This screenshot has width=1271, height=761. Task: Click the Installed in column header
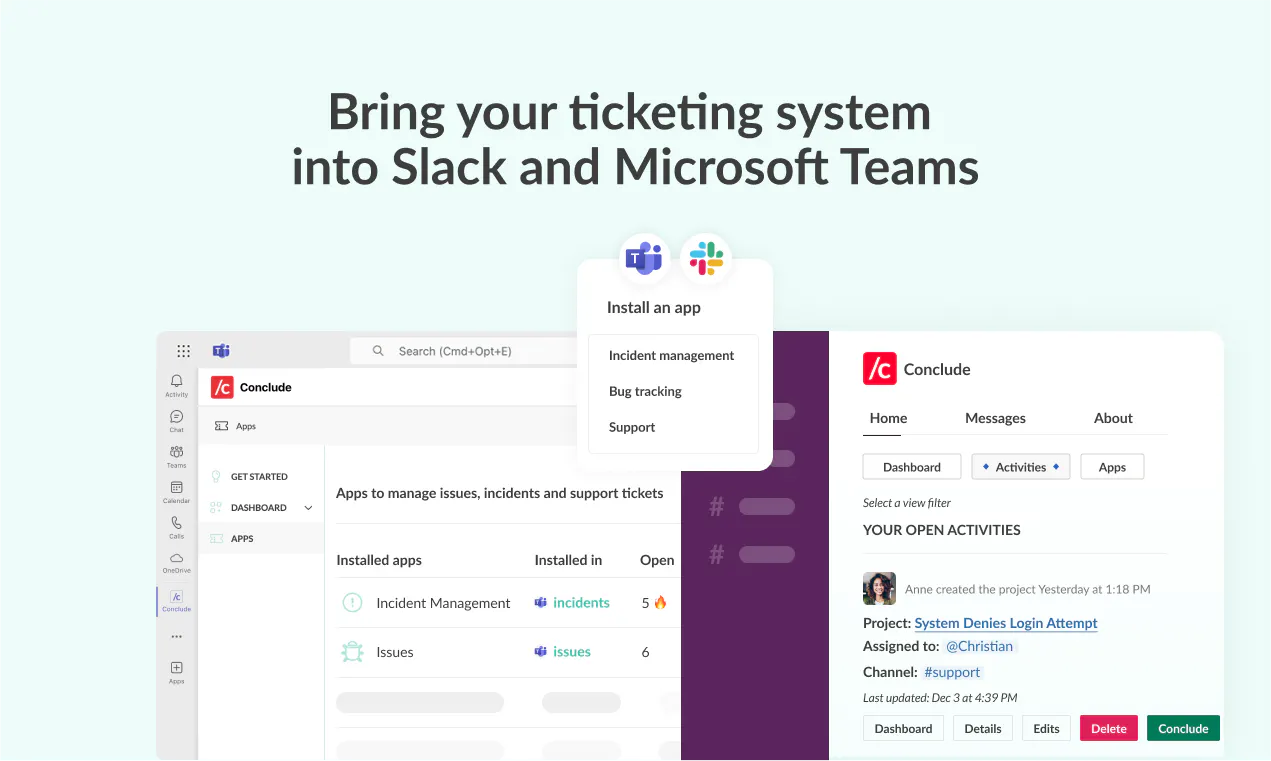point(568,560)
